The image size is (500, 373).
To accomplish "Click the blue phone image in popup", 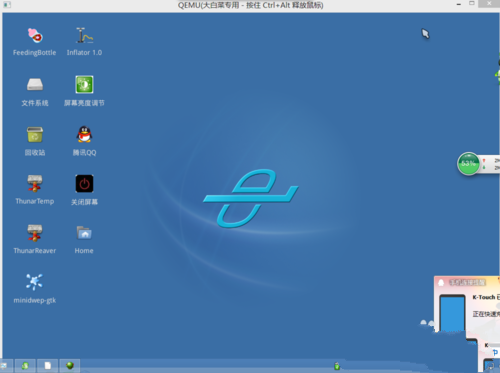I will point(452,313).
